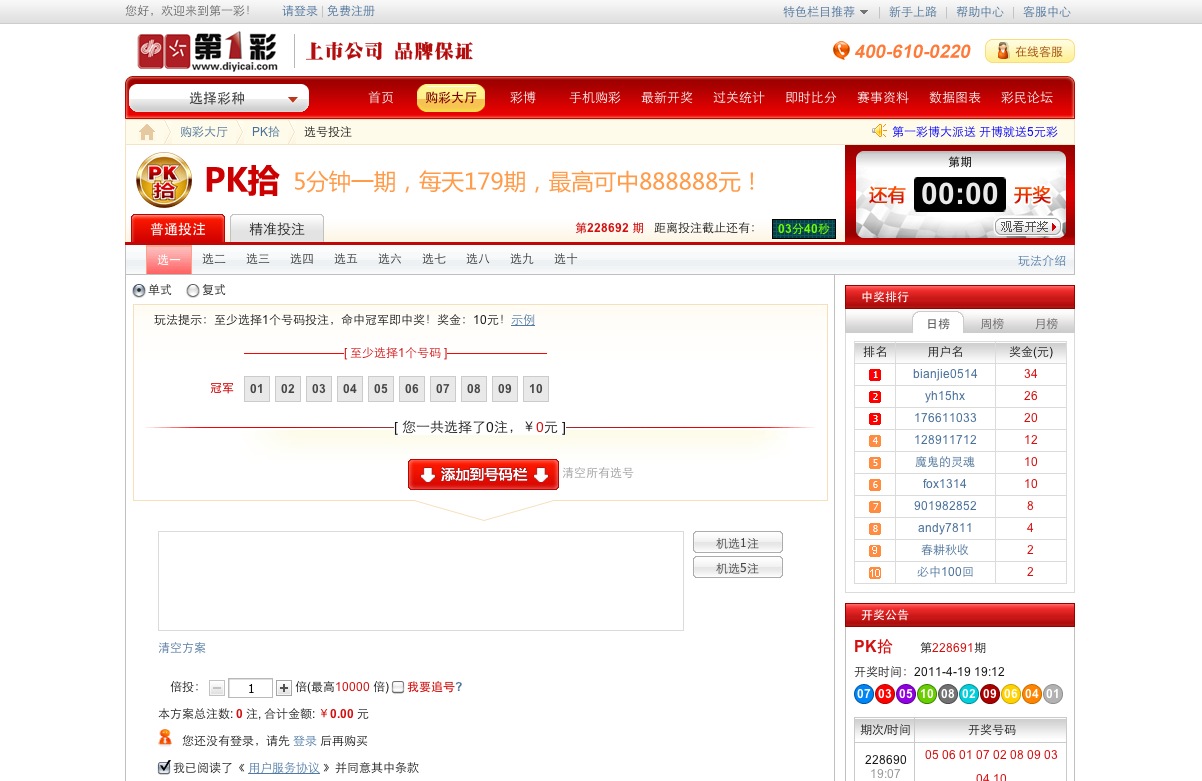Switch to the 精准投注 tab

point(277,229)
